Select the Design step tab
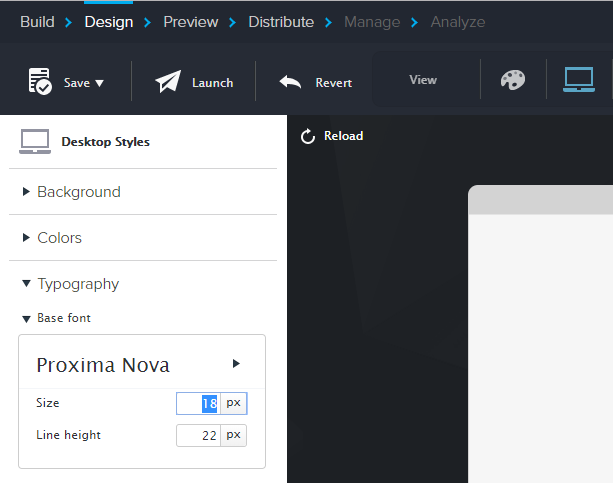The height and width of the screenshot is (483, 613). (109, 22)
